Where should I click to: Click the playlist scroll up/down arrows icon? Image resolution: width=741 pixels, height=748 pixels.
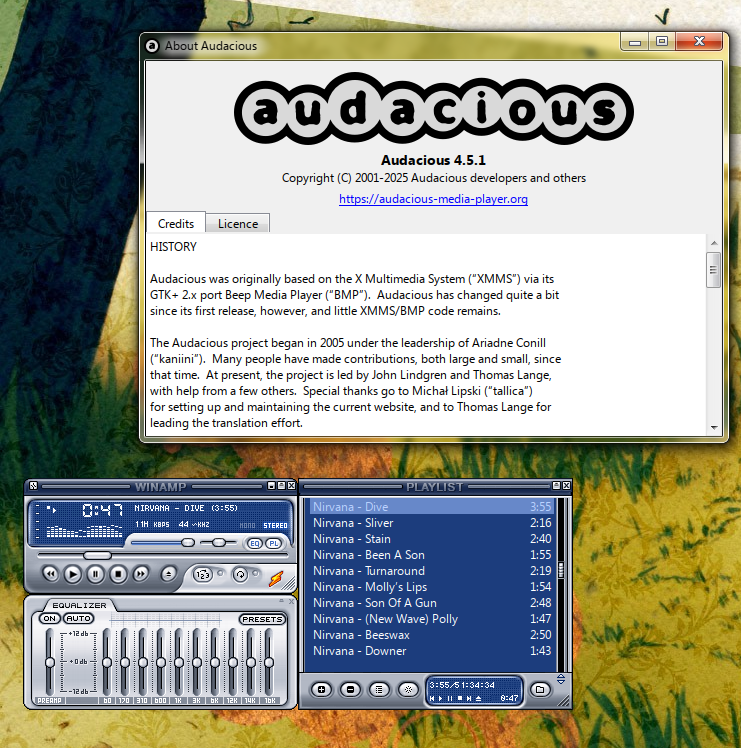pyautogui.click(x=561, y=679)
